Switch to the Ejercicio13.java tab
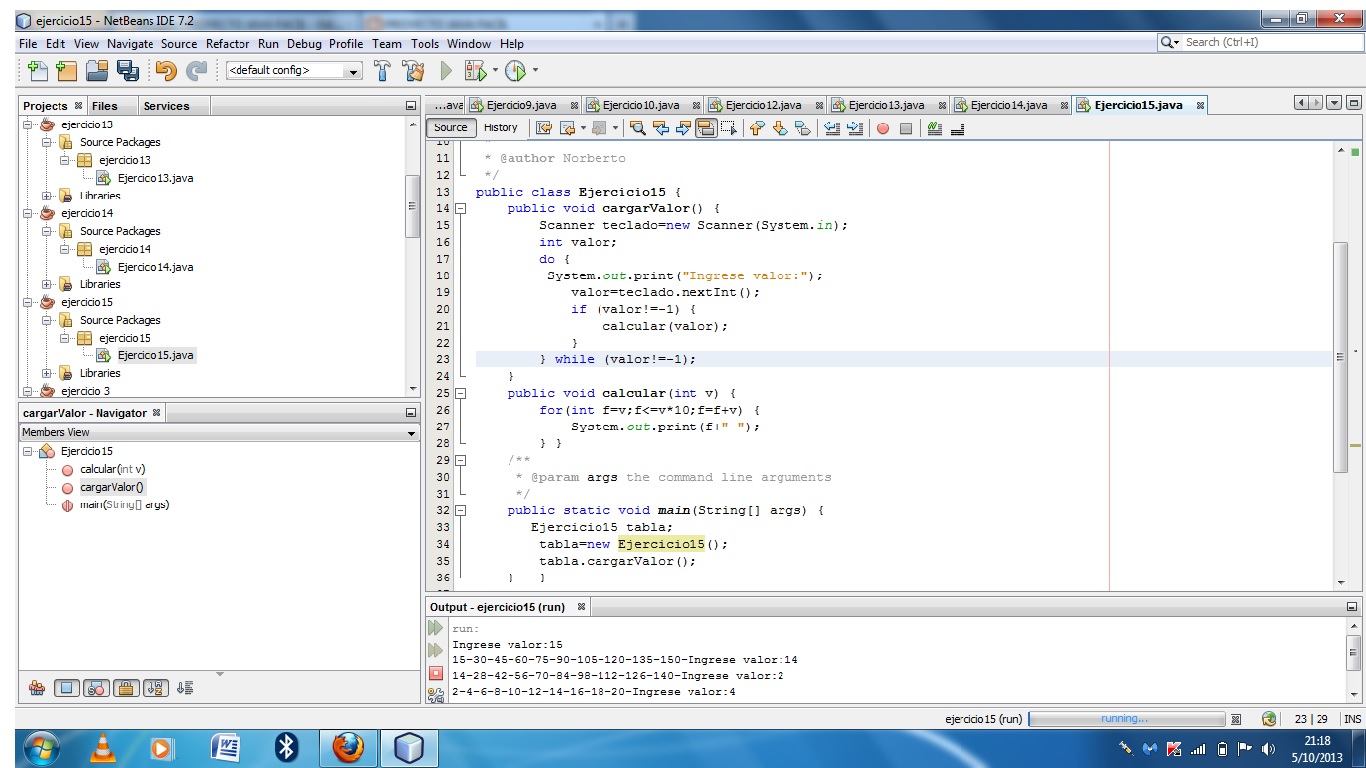 [884, 104]
